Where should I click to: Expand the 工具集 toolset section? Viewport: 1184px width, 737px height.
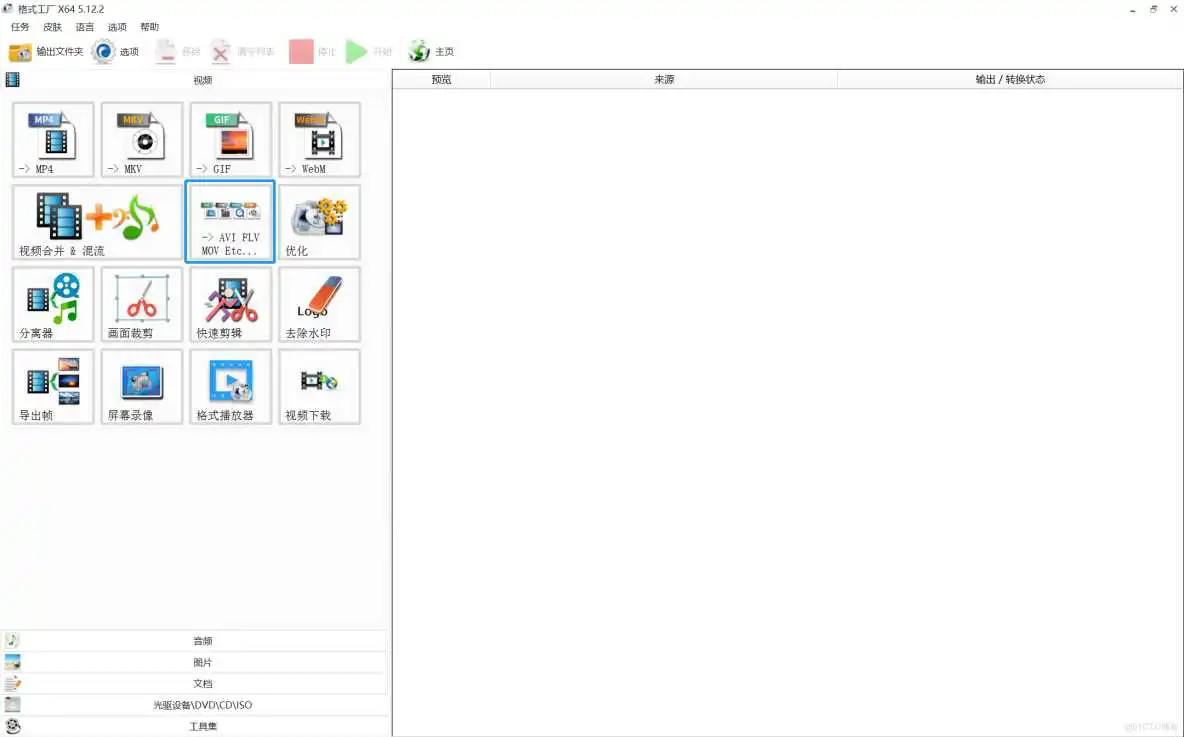pos(203,725)
